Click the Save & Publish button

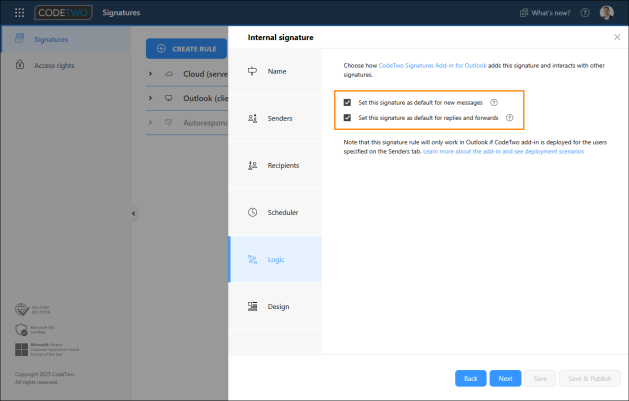click(x=590, y=378)
